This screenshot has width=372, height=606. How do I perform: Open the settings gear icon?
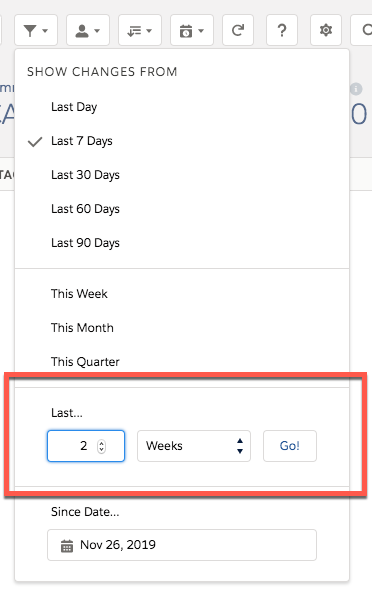326,30
